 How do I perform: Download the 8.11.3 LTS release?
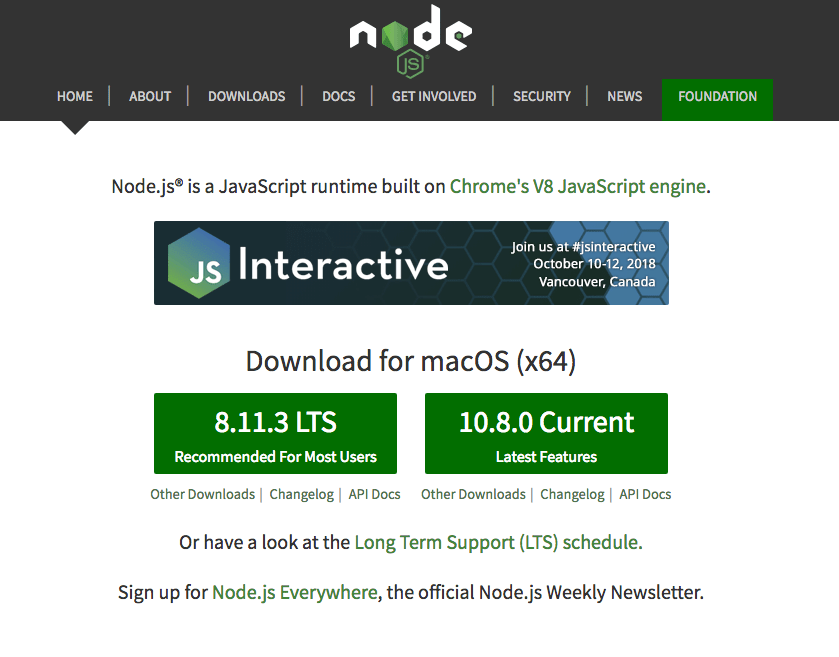pyautogui.click(x=275, y=433)
